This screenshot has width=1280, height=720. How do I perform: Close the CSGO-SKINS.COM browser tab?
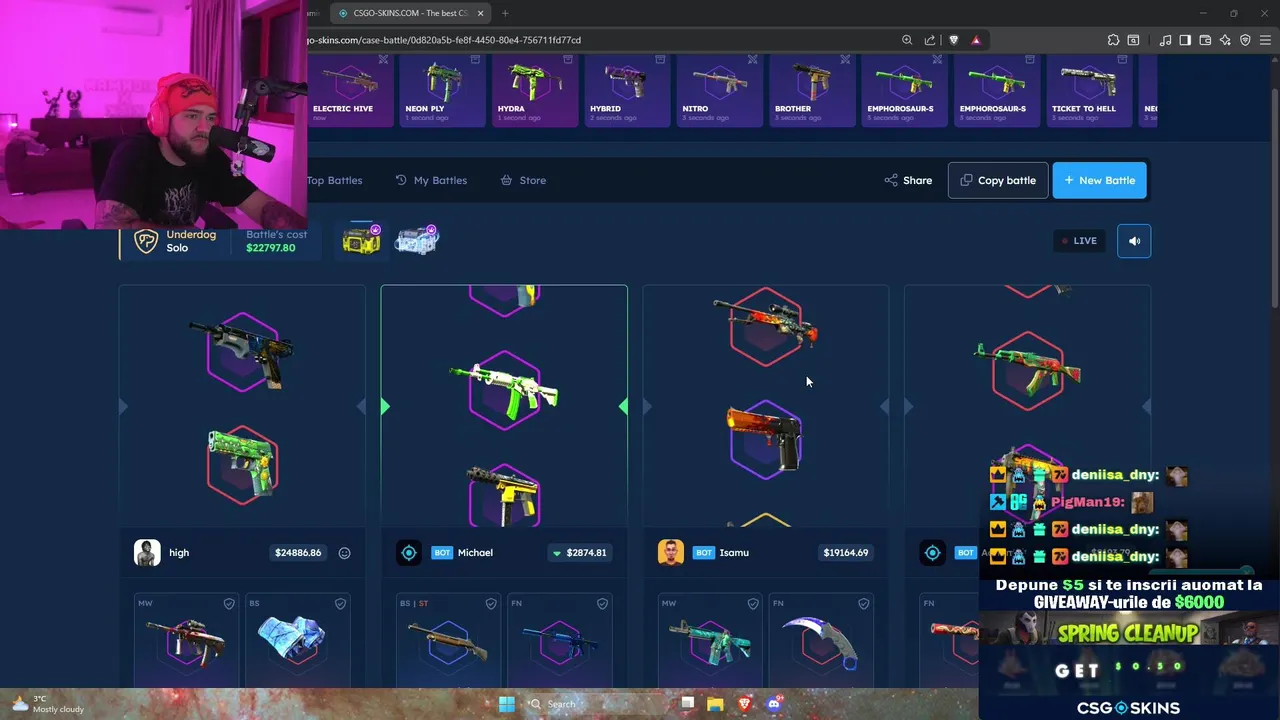(480, 13)
